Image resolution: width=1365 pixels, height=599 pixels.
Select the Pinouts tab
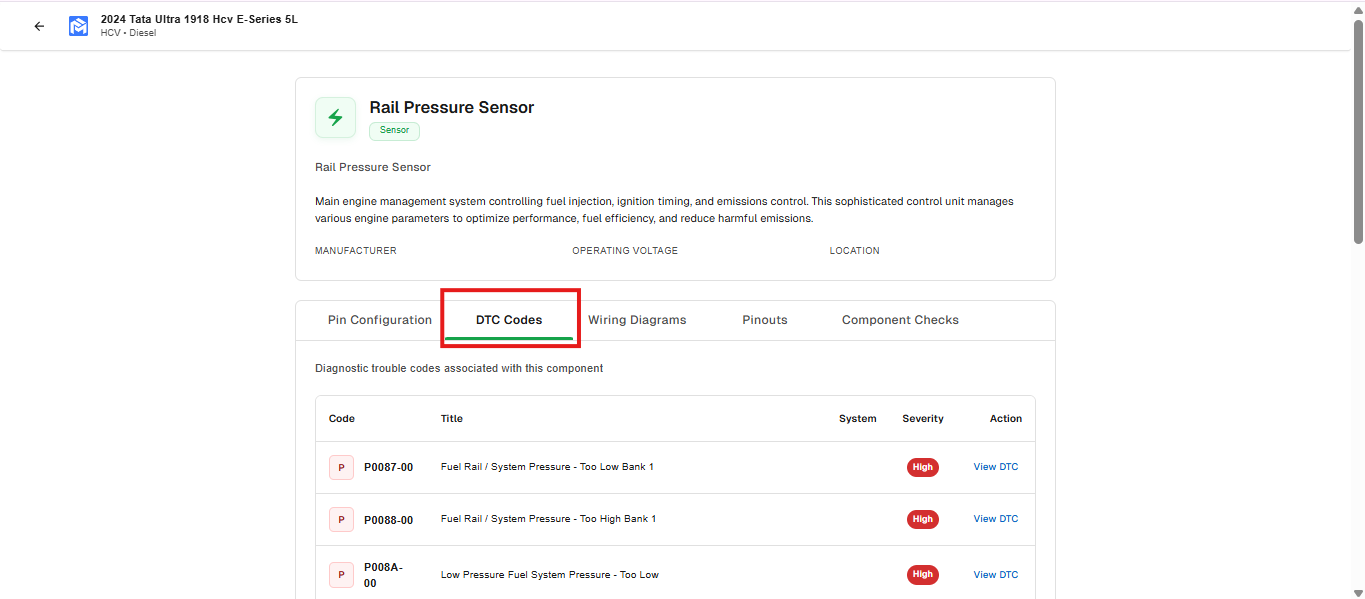pos(764,319)
